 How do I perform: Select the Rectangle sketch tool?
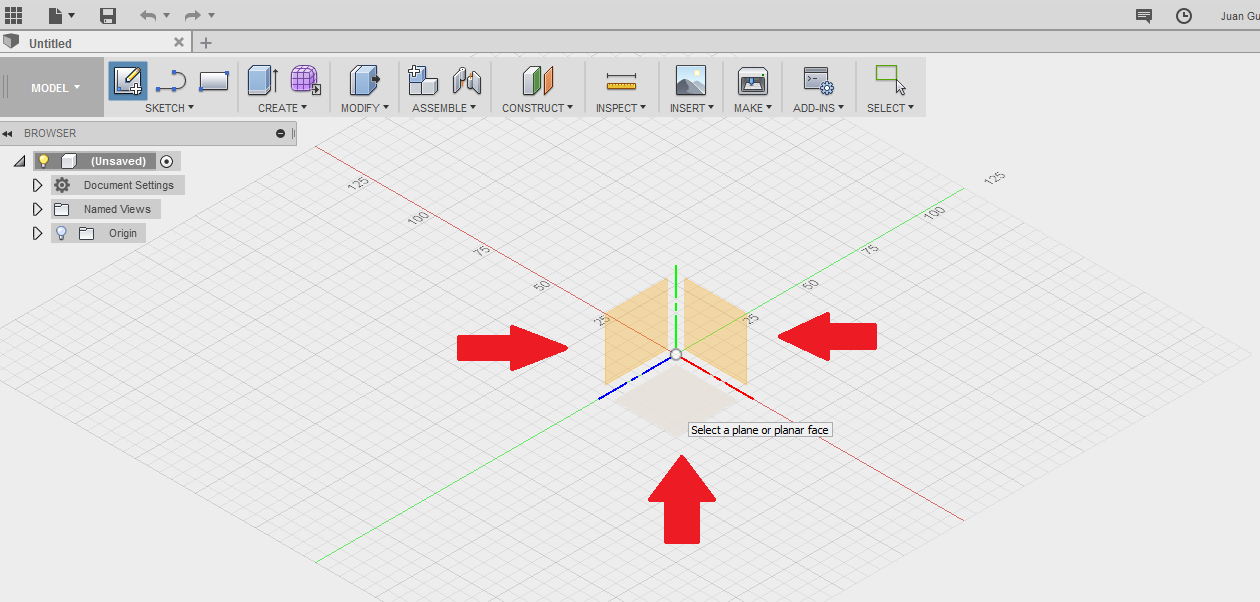[x=214, y=81]
